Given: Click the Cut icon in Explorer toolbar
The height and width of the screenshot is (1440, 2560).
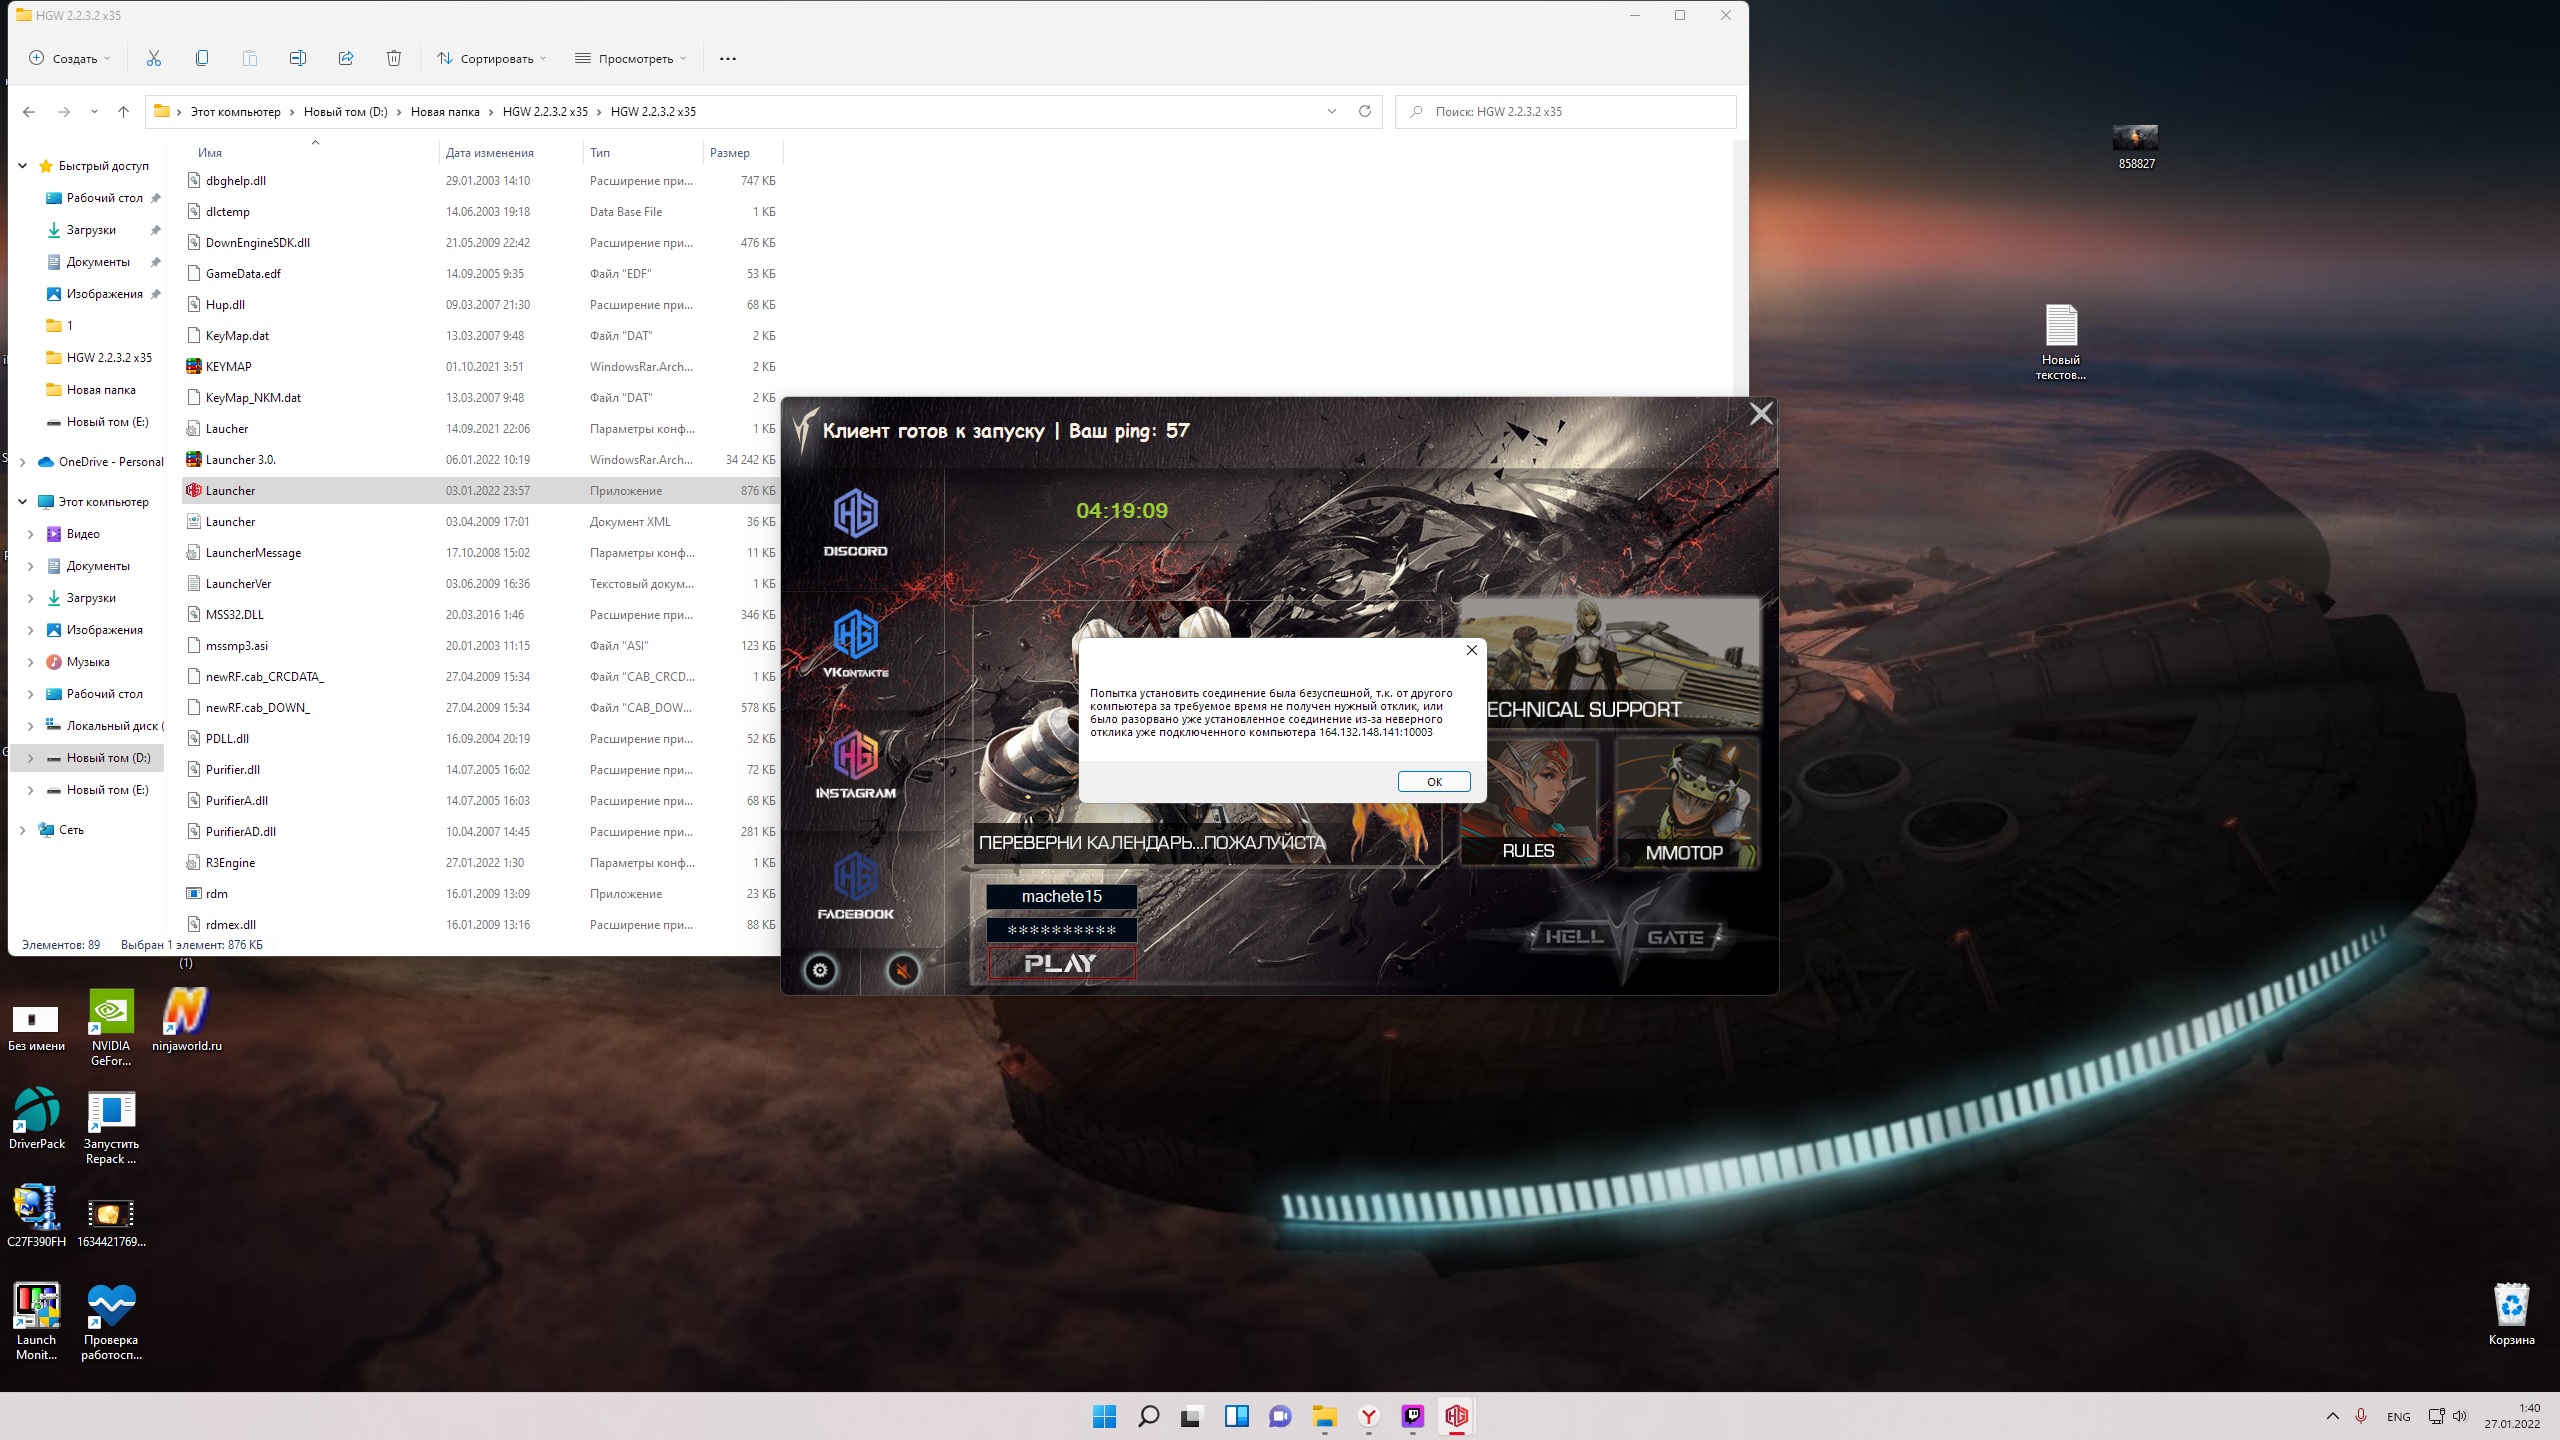Looking at the screenshot, I should 154,58.
